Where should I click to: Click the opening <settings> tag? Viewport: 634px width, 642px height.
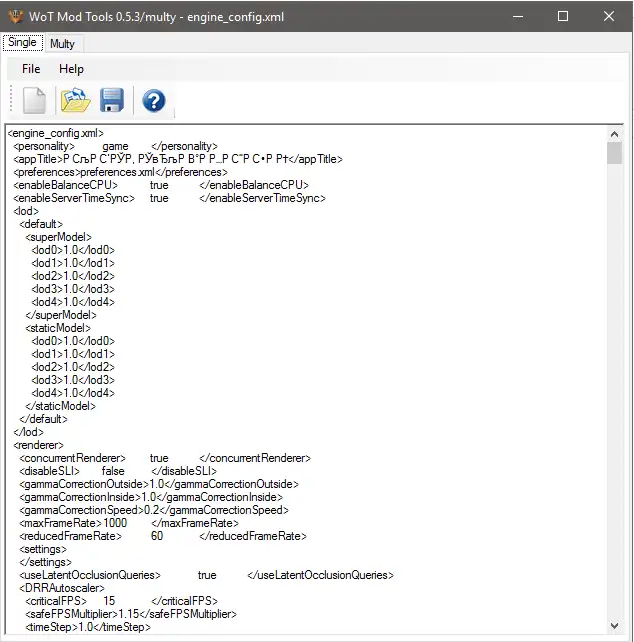point(43,549)
